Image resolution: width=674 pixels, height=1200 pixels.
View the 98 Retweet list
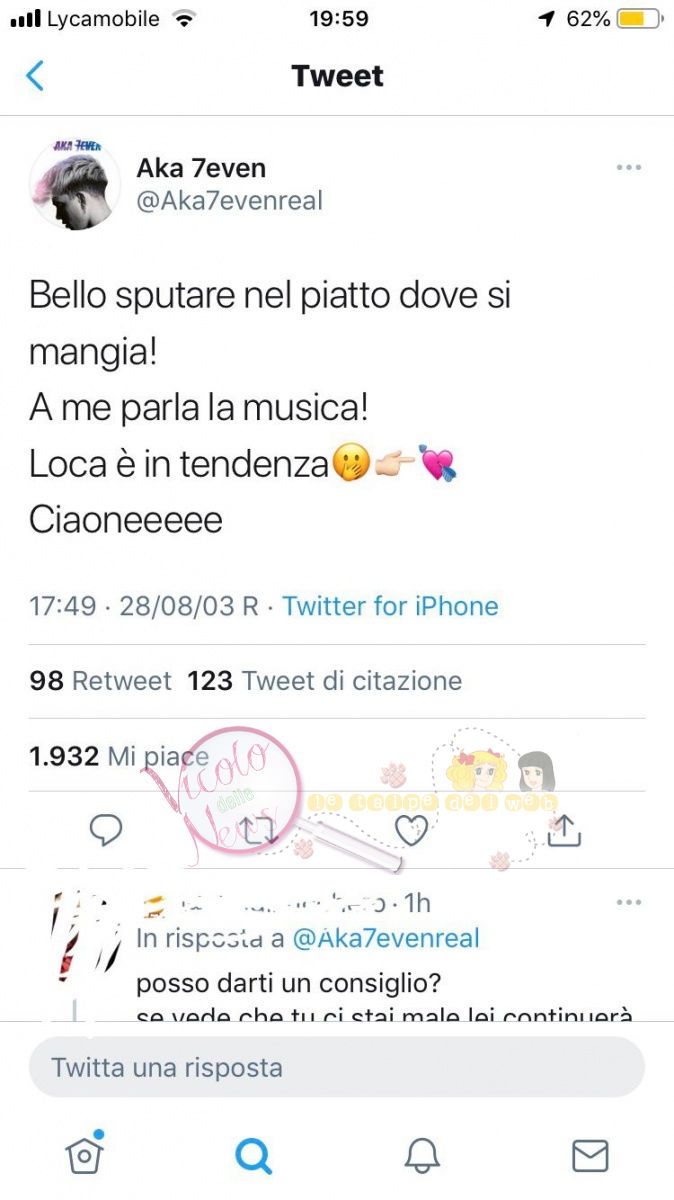(101, 681)
